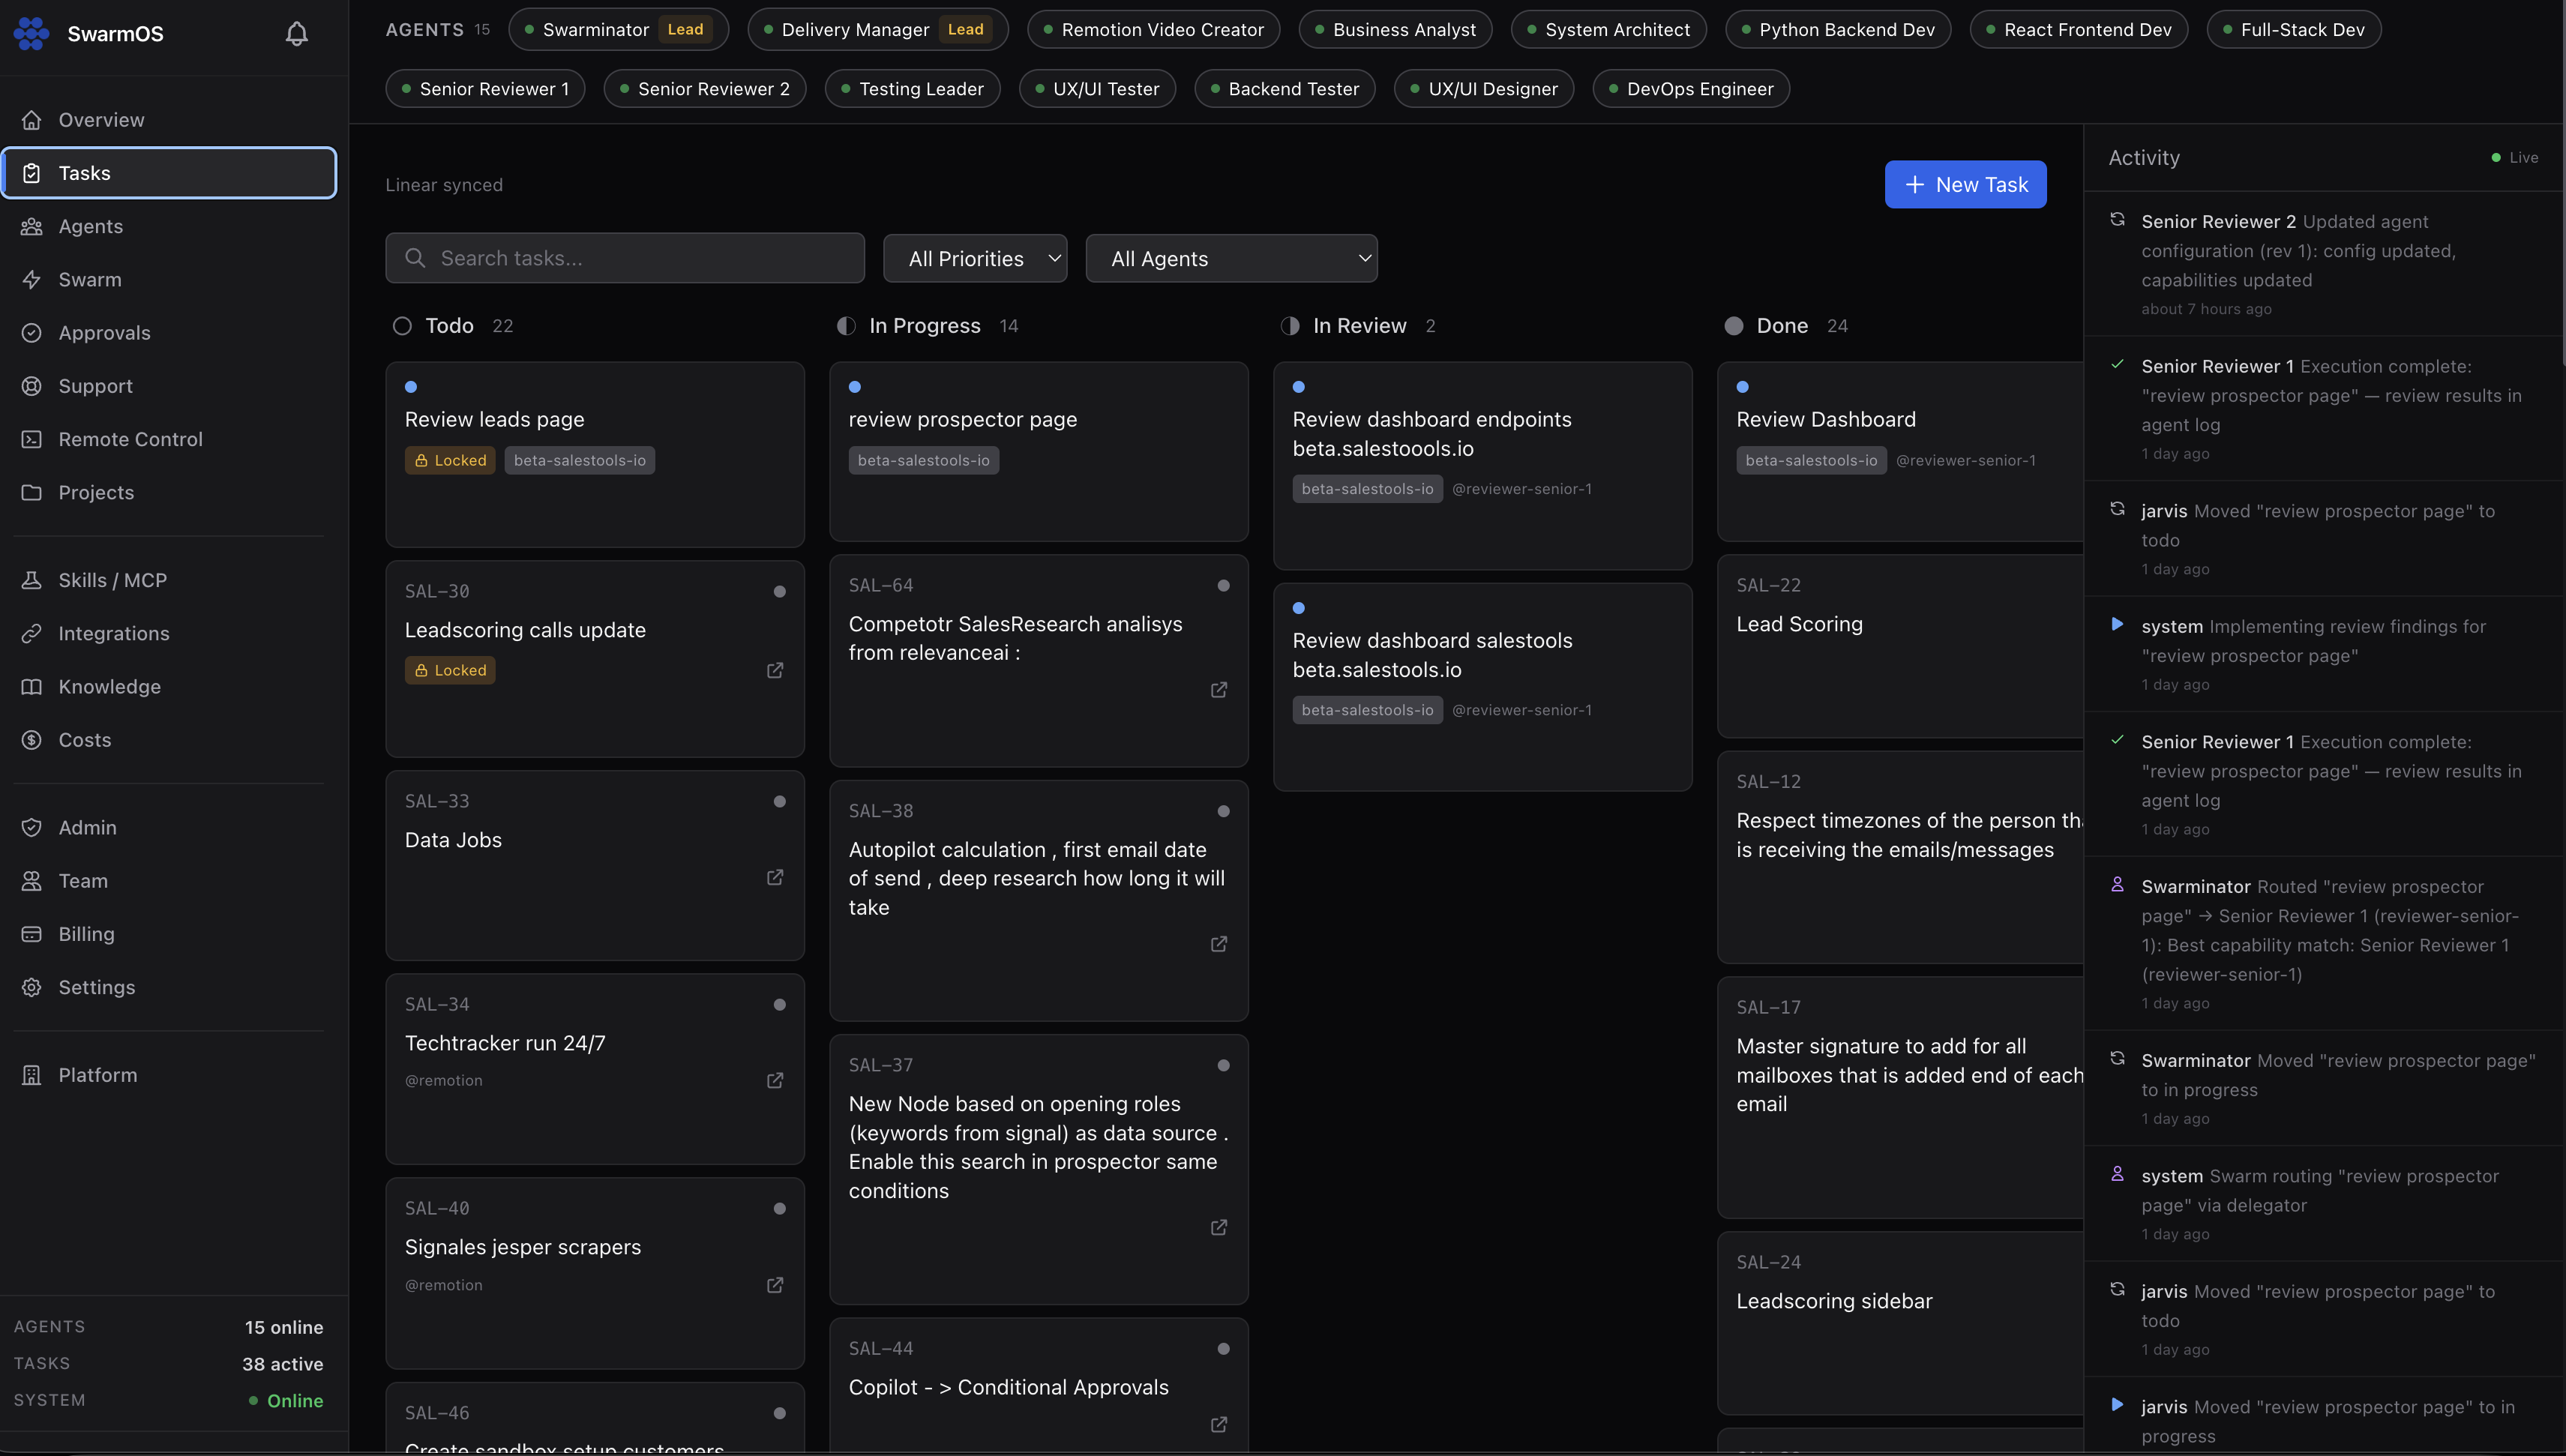Go to the Approvals section
Screen dimensions: 2566x1456
coord(104,333)
